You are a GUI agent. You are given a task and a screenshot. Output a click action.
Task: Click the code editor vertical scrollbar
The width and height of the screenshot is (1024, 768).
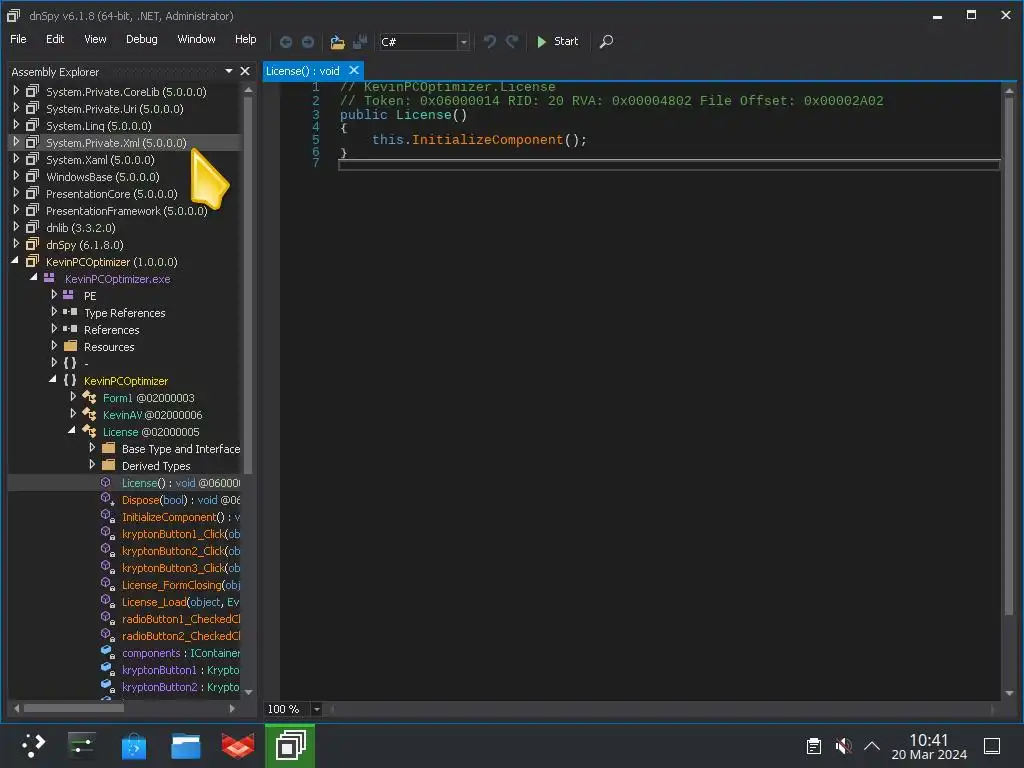(x=1009, y=356)
